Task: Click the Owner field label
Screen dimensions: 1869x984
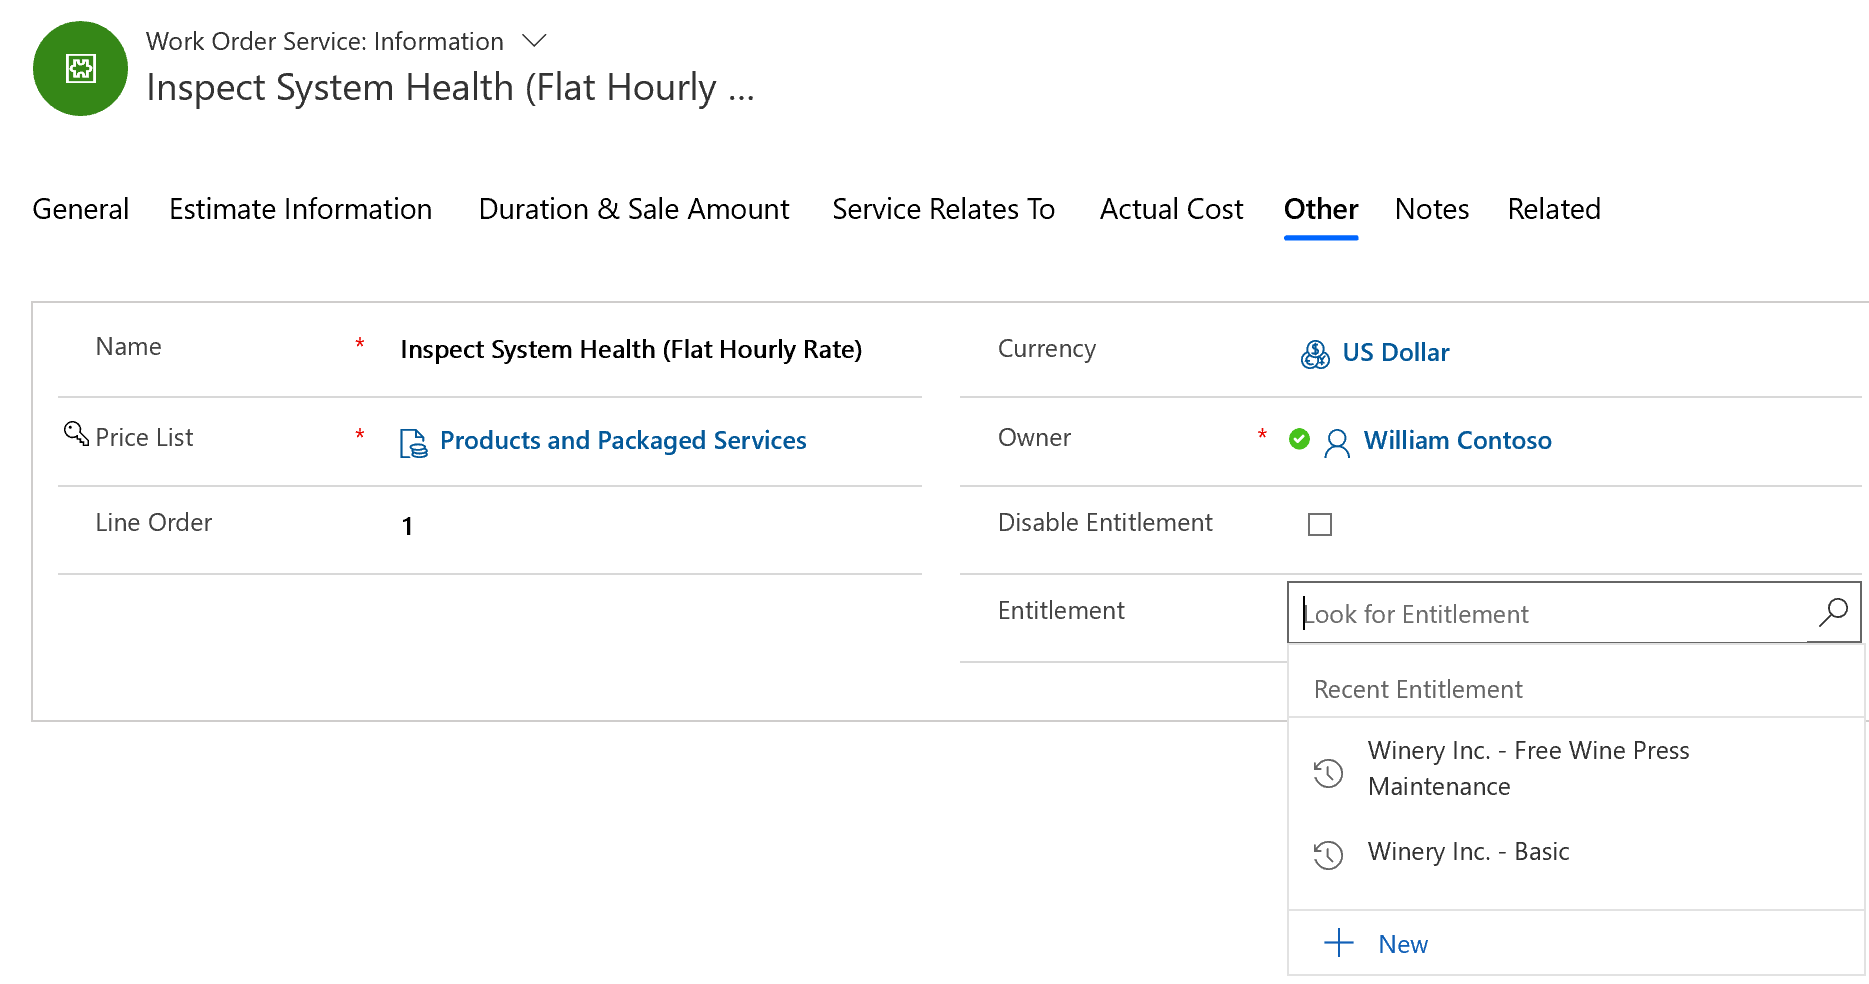Action: click(1034, 437)
